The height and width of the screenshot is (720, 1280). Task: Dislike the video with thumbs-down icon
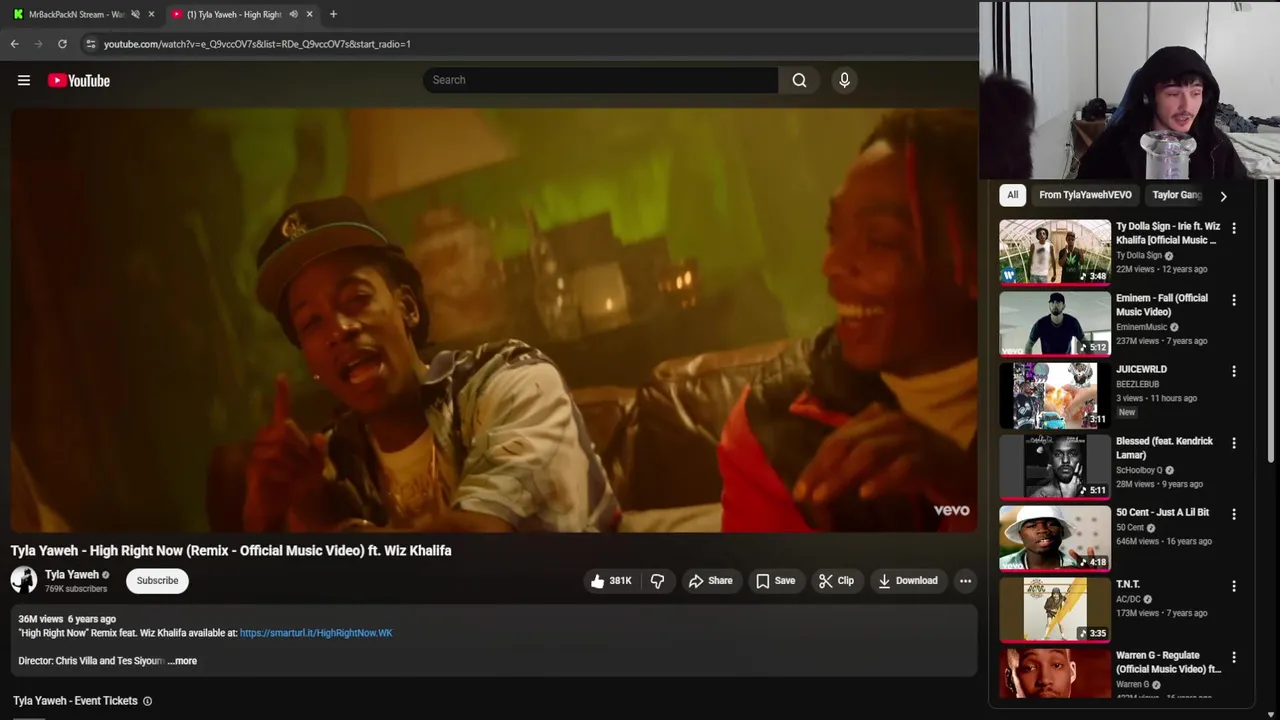pos(658,581)
